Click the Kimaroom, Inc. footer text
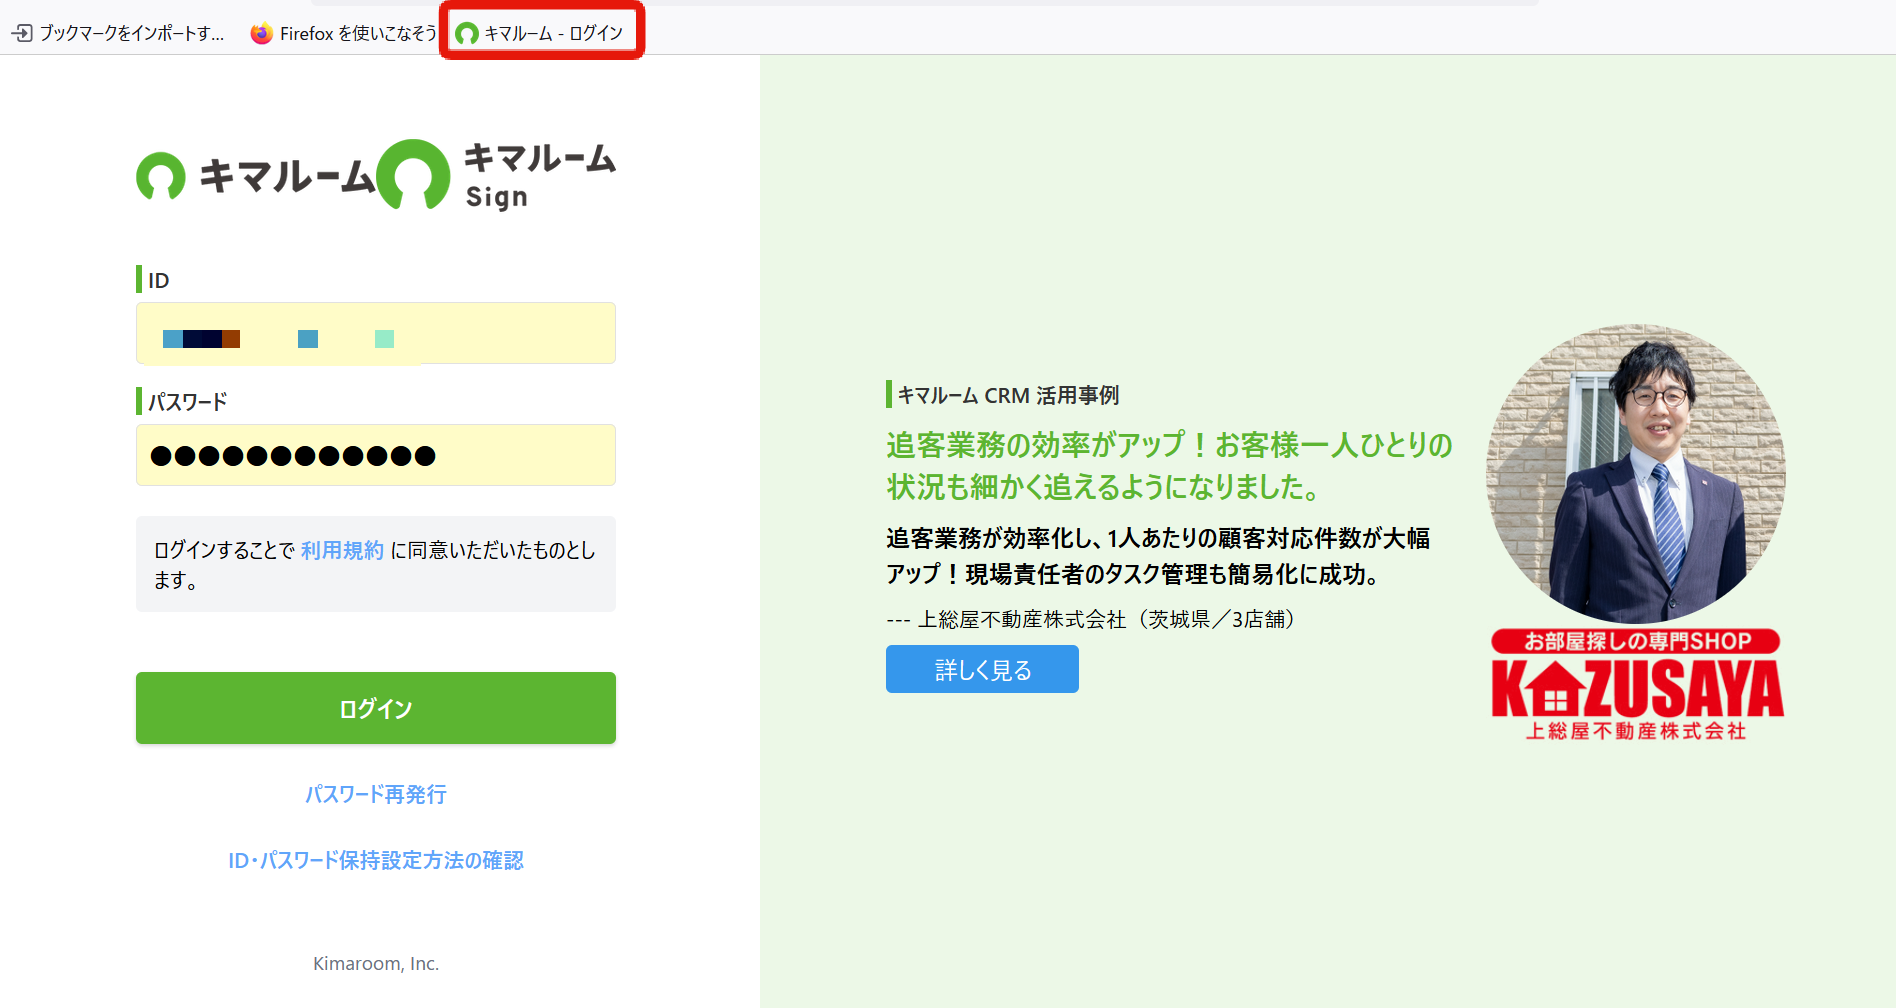The image size is (1896, 1008). tap(376, 963)
